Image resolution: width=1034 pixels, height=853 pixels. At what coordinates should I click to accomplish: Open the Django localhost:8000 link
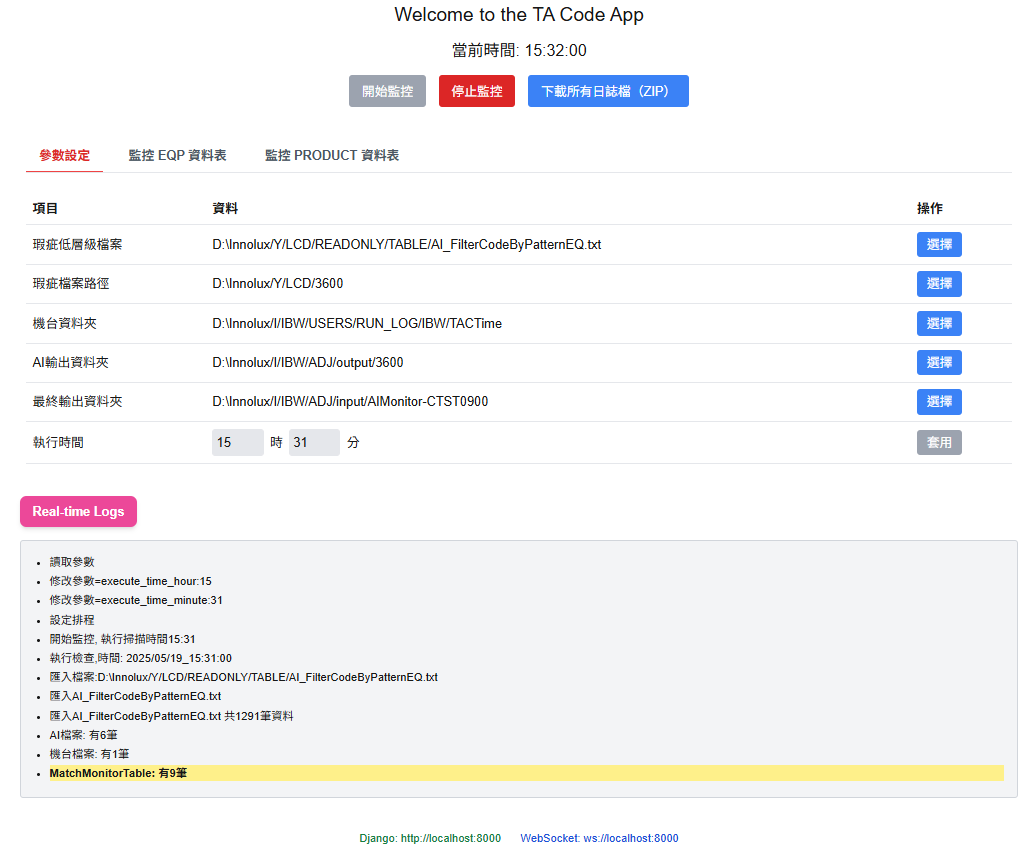point(430,838)
